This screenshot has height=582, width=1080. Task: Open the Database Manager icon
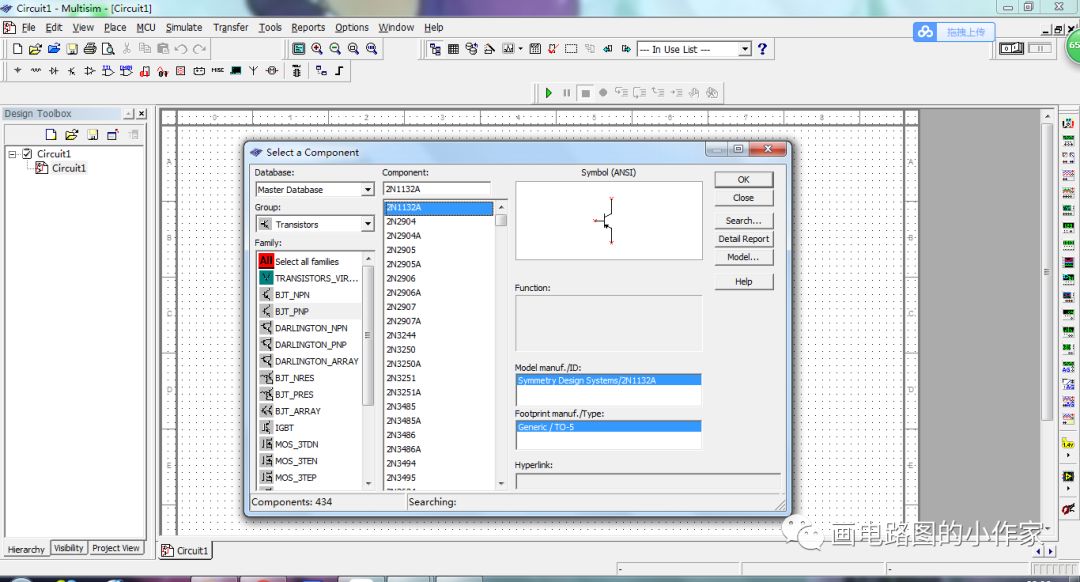[x=471, y=49]
